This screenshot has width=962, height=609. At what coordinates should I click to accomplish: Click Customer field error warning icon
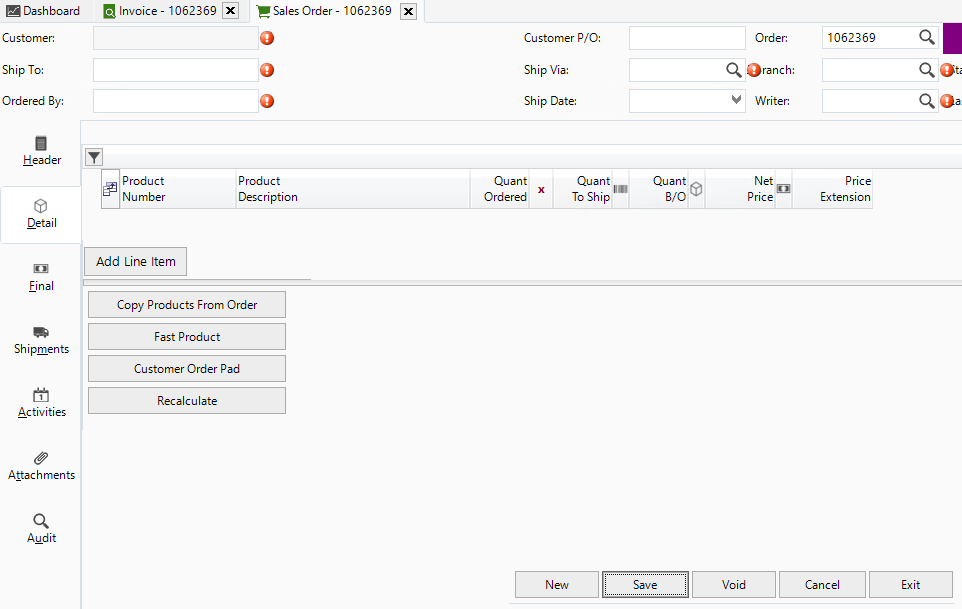pyautogui.click(x=267, y=39)
